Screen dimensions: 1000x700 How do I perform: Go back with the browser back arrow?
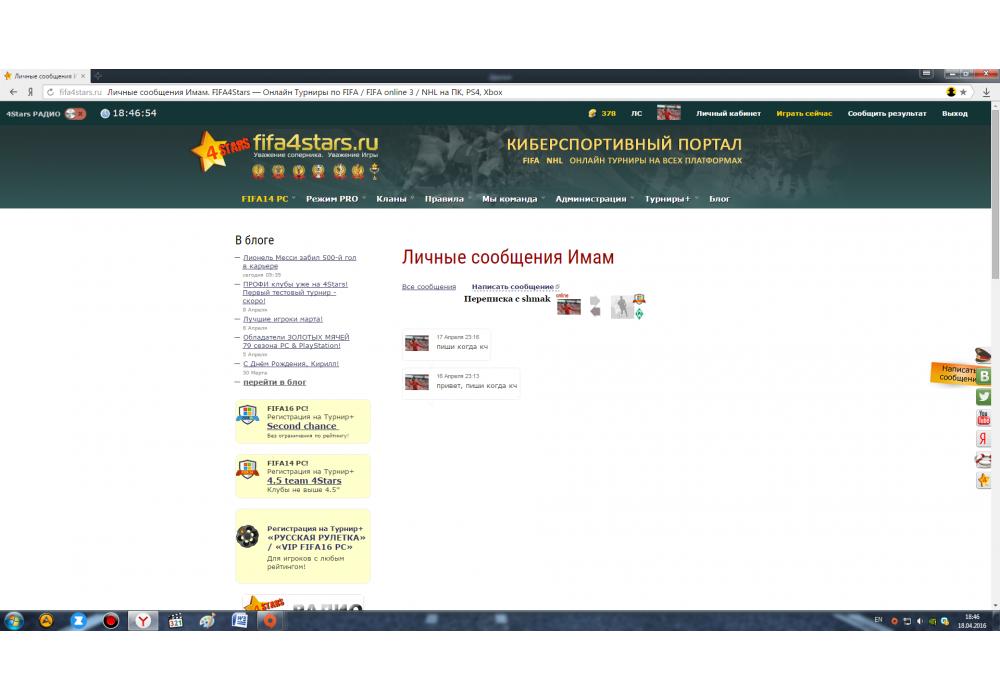[13, 92]
